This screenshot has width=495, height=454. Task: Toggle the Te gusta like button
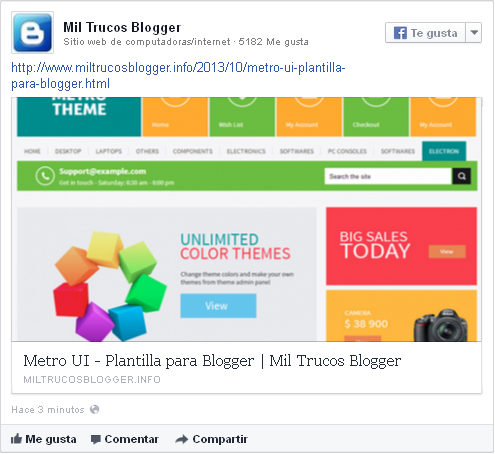425,33
